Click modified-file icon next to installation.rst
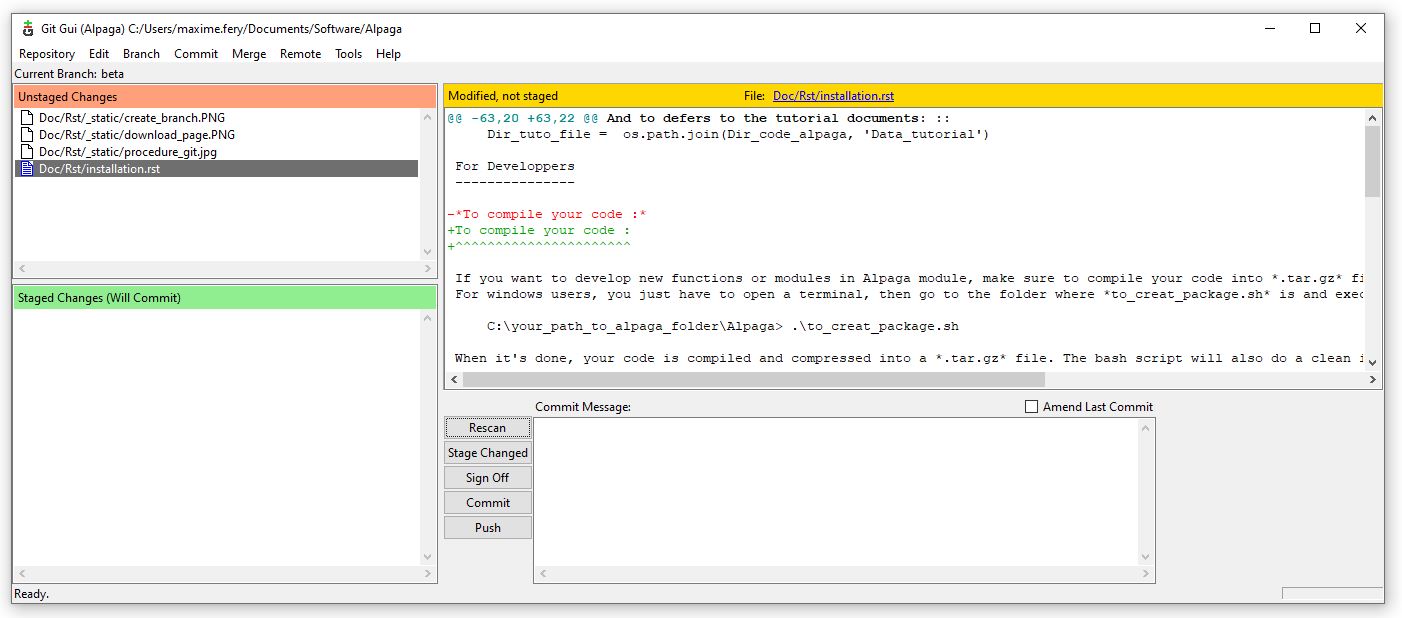 27,169
